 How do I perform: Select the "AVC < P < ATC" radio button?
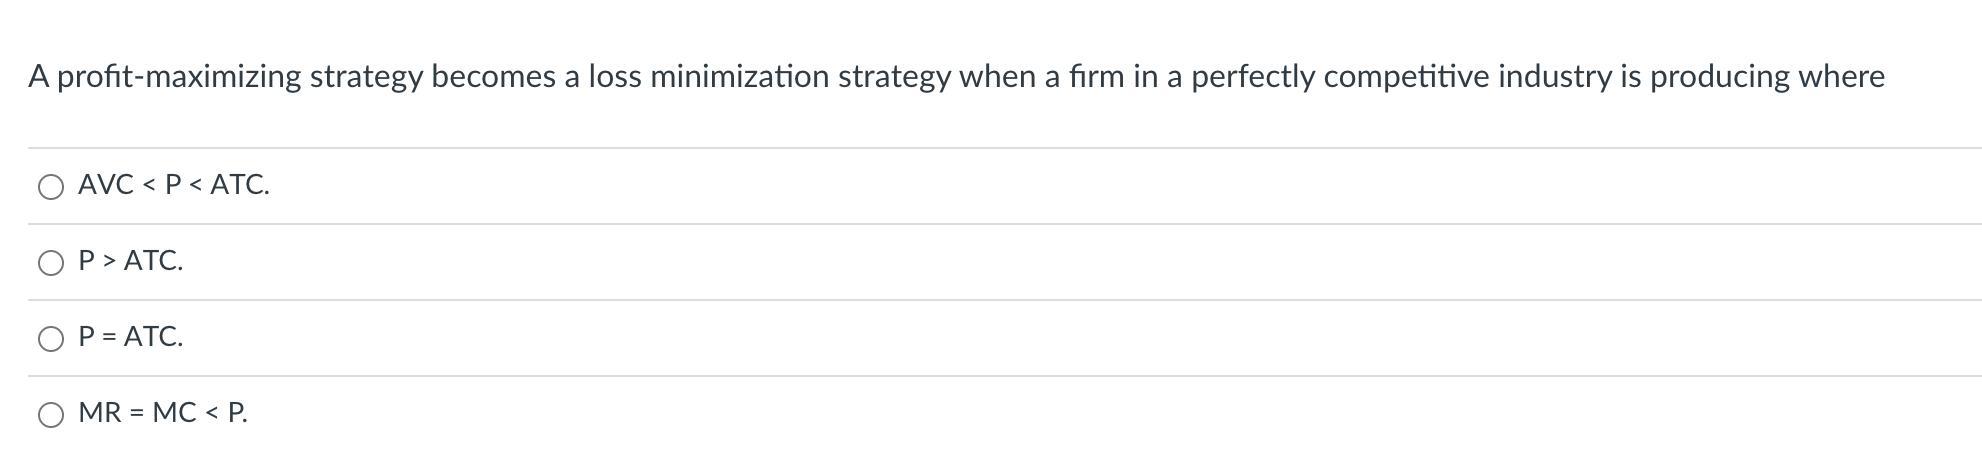coord(51,187)
